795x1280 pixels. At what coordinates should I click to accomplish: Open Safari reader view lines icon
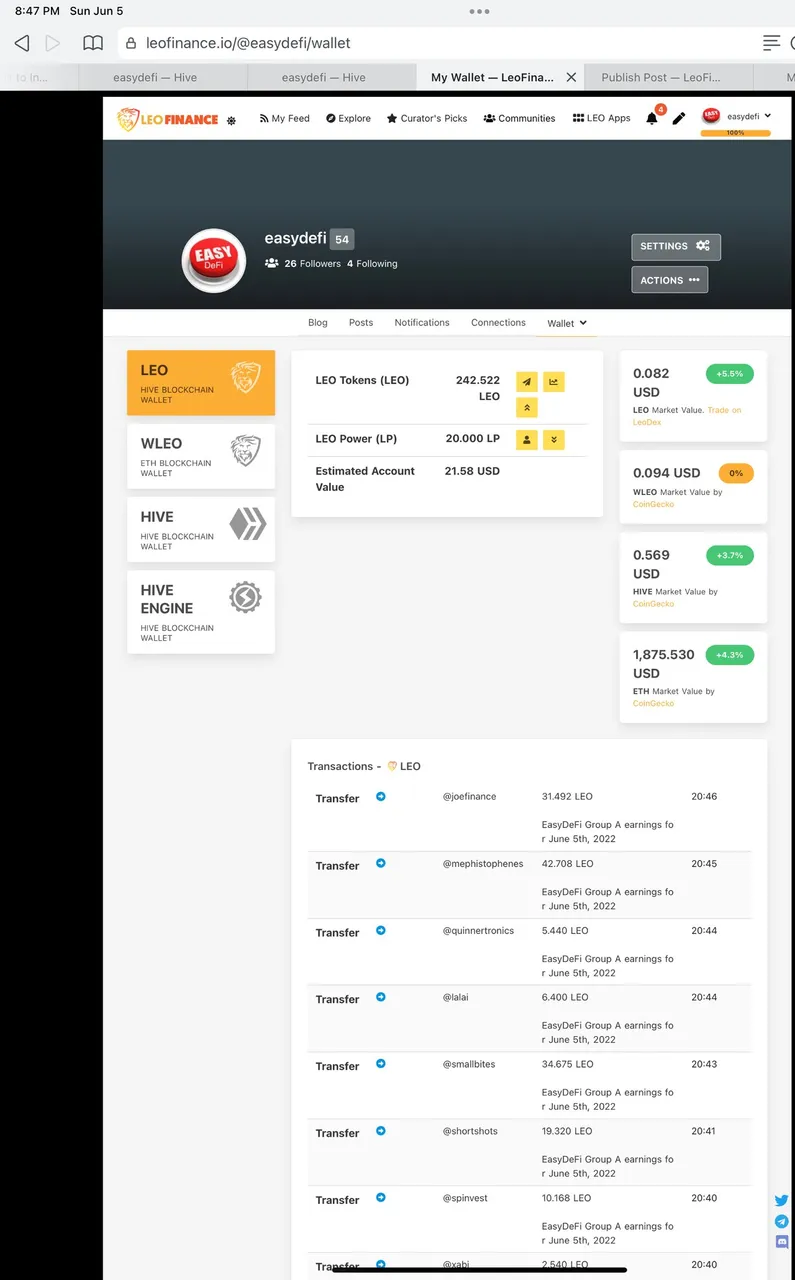(x=771, y=43)
